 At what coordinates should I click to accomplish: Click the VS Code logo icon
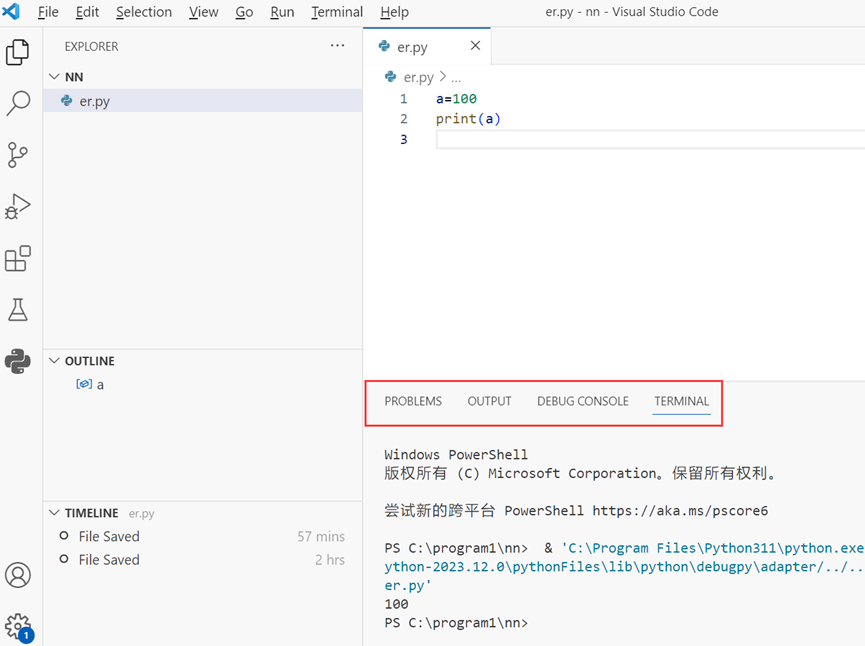point(11,11)
